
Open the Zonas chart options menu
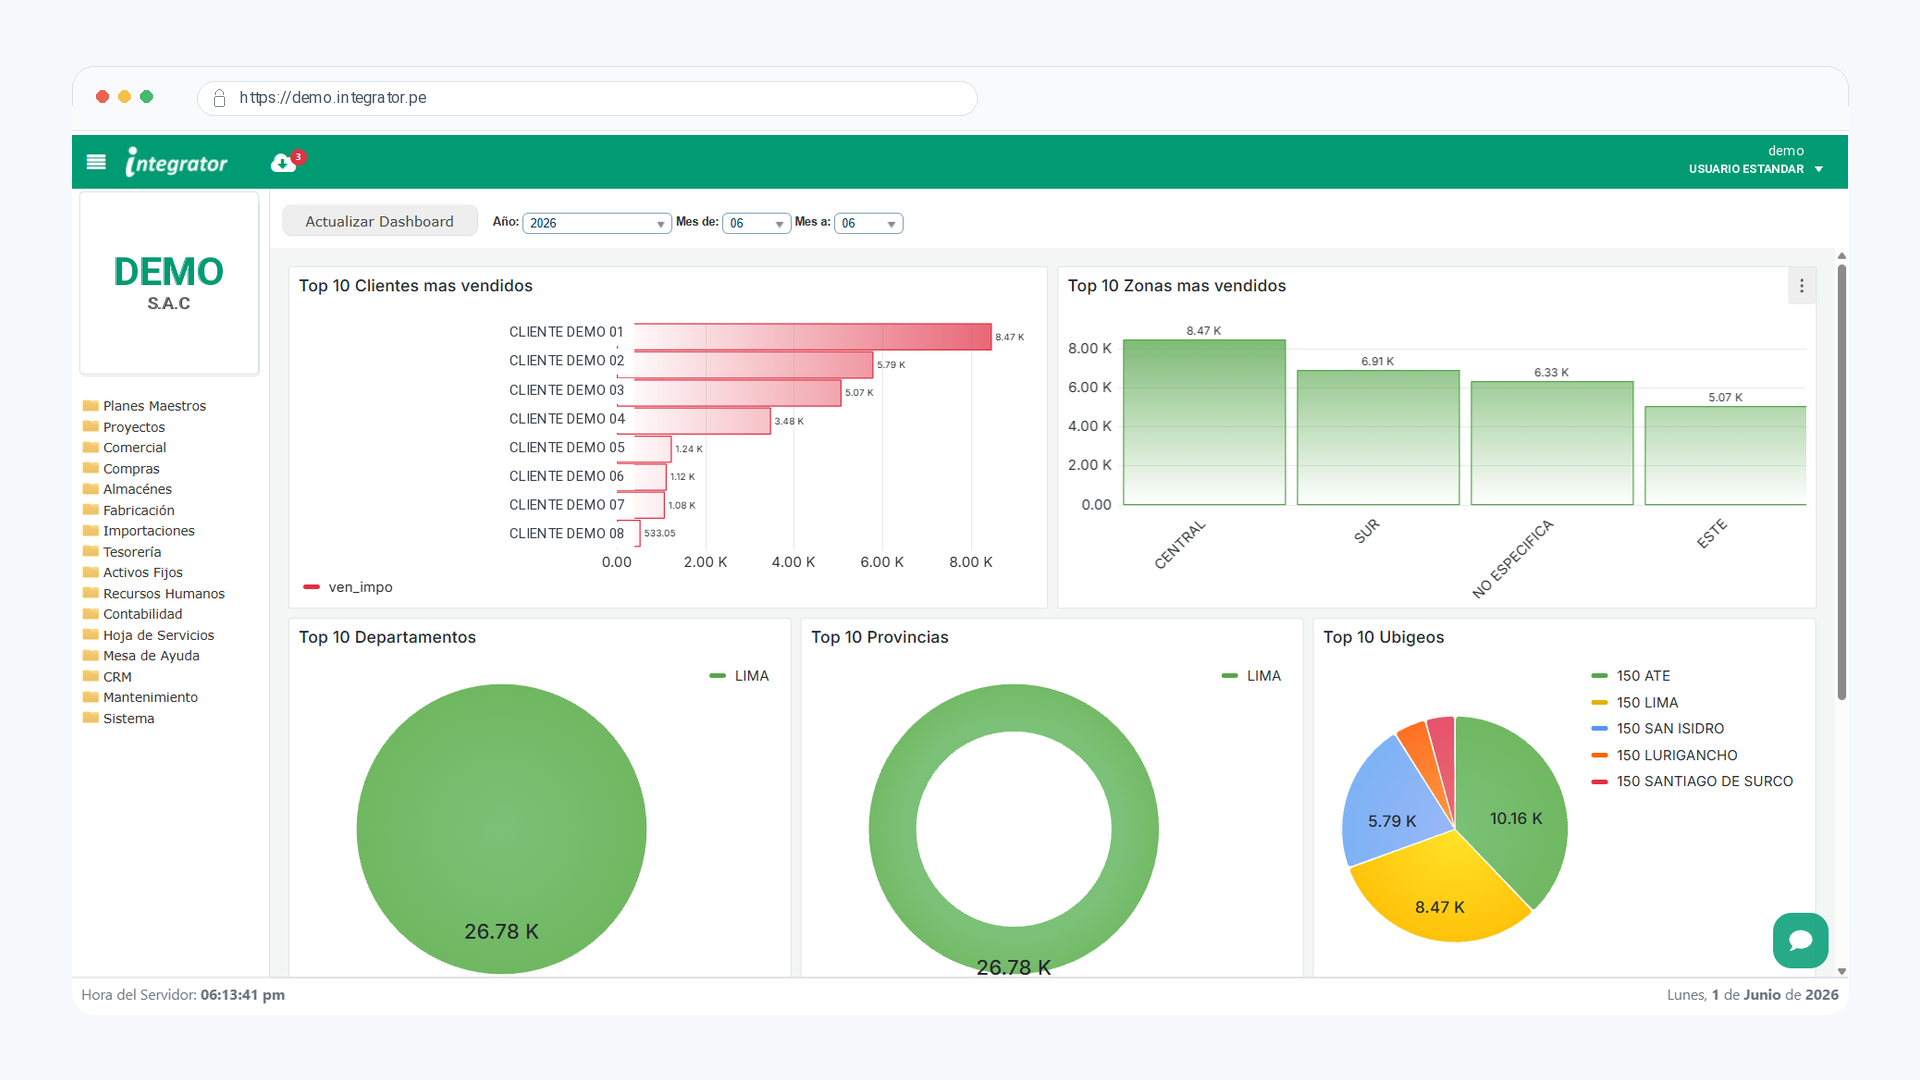point(1801,286)
